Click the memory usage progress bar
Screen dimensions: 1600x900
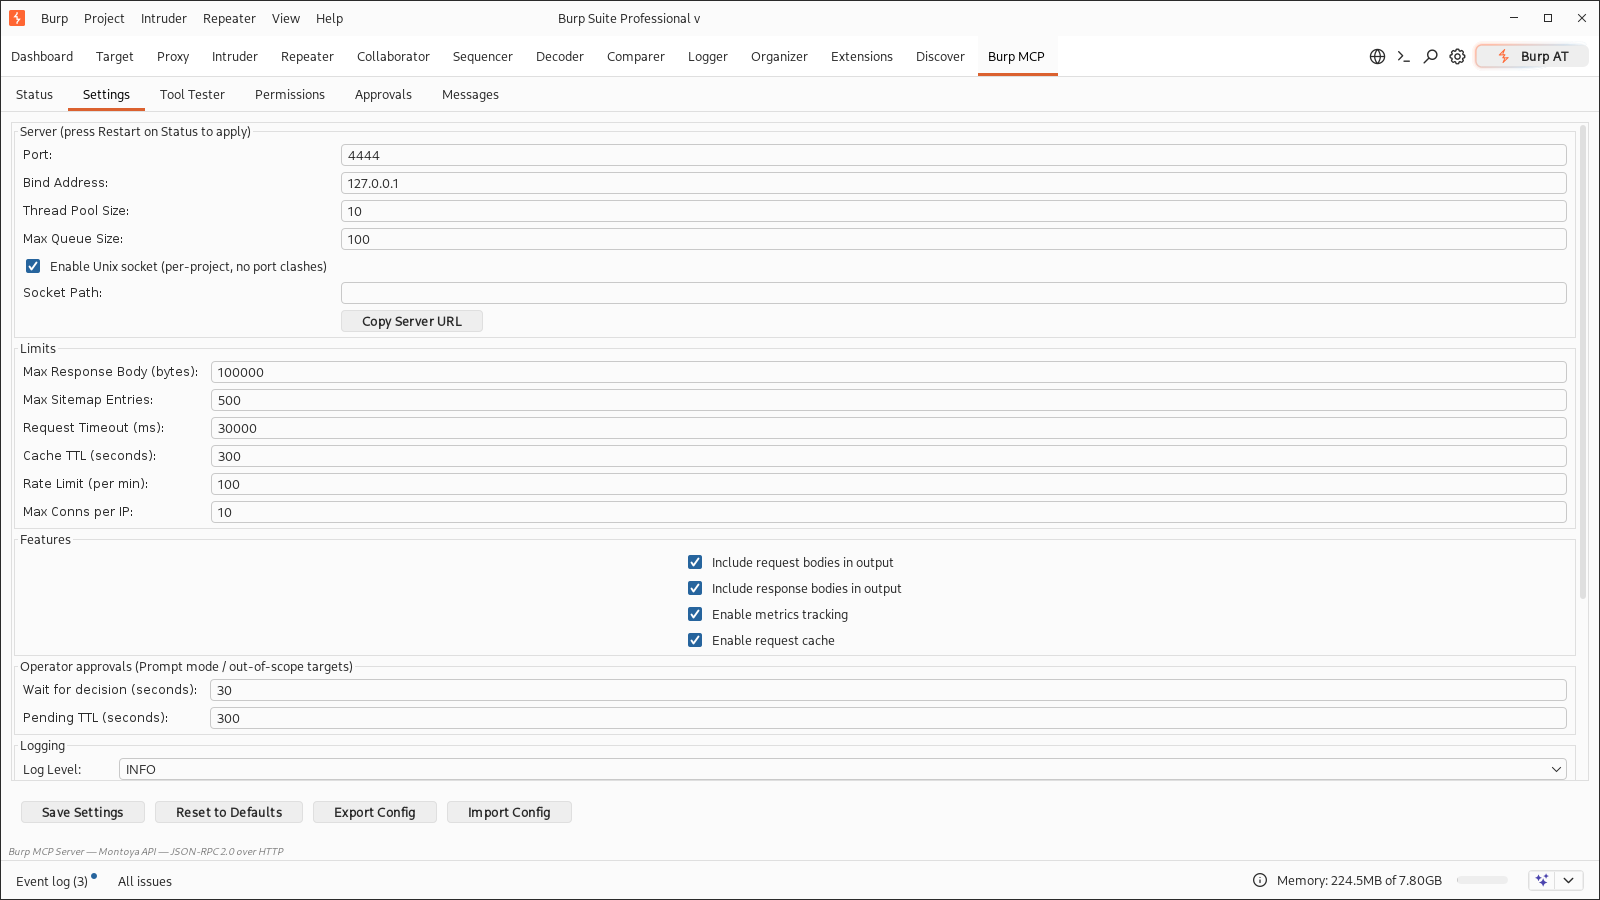(1482, 880)
